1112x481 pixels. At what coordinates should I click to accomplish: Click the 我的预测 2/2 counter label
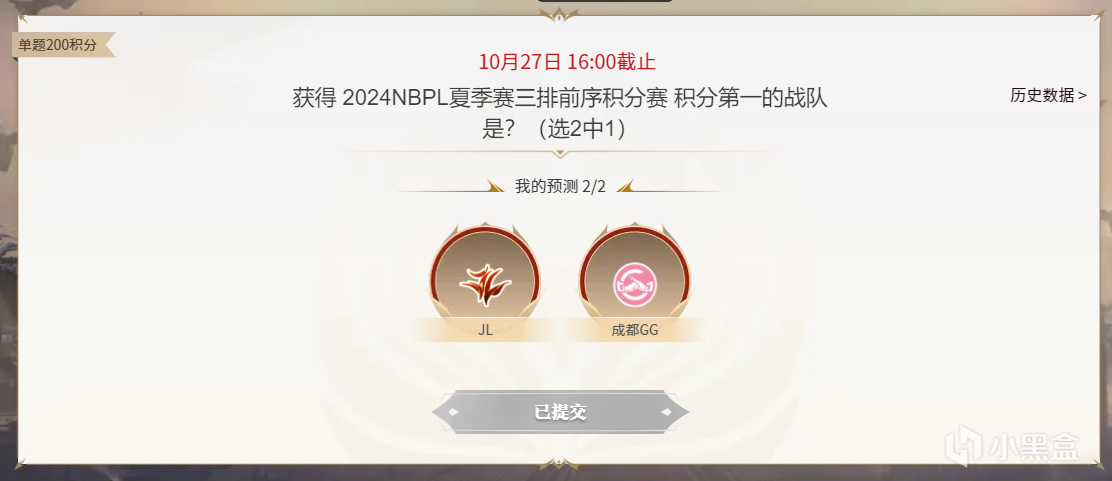560,187
